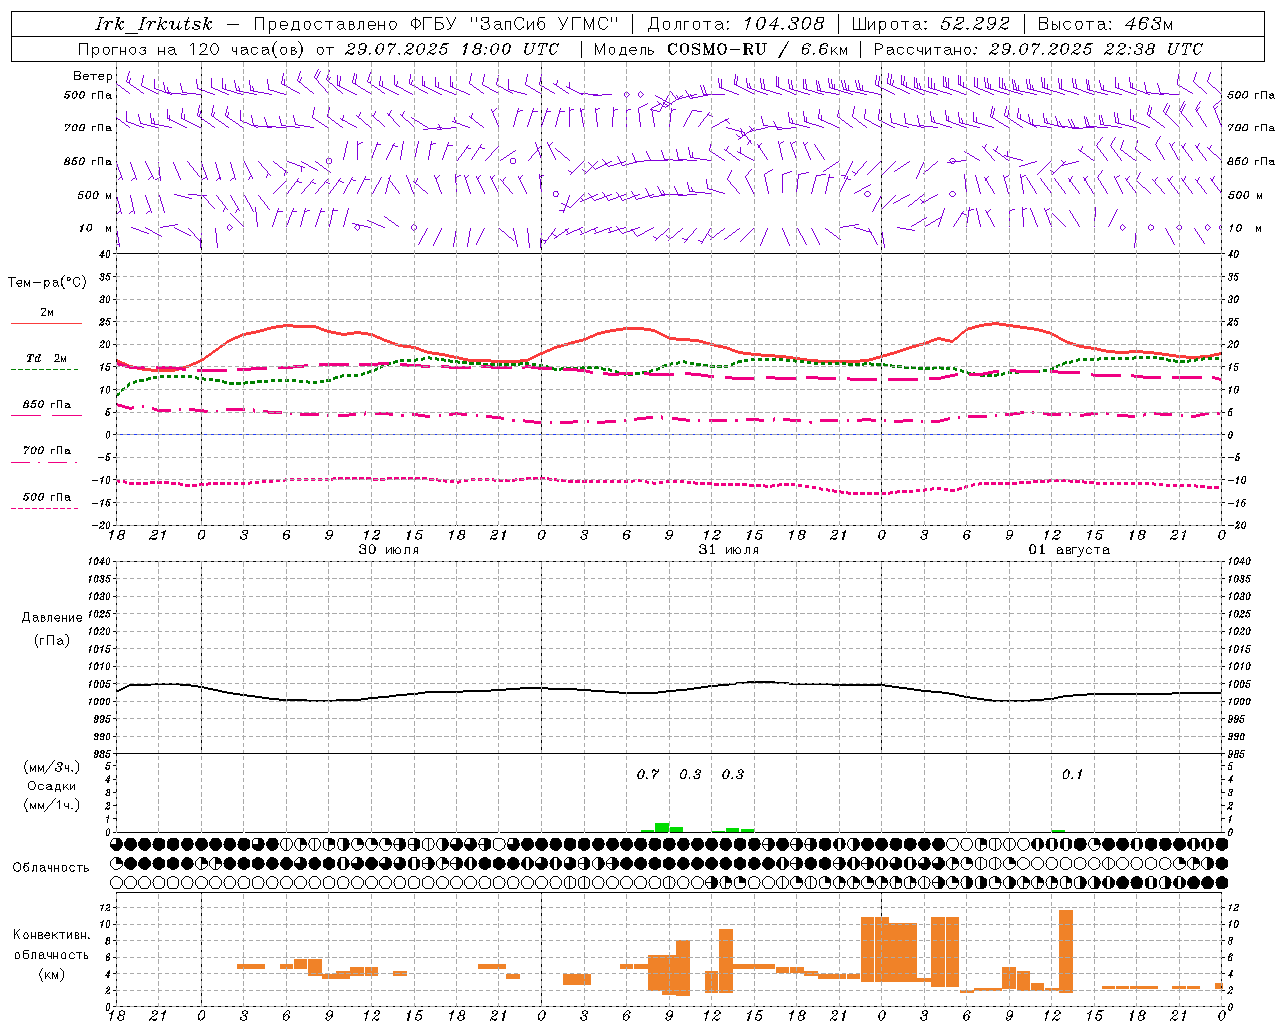Screen dimensions: 1280x1024
Task: Click the dashed line sample under "Td 2м"
Action: [x=44, y=370]
